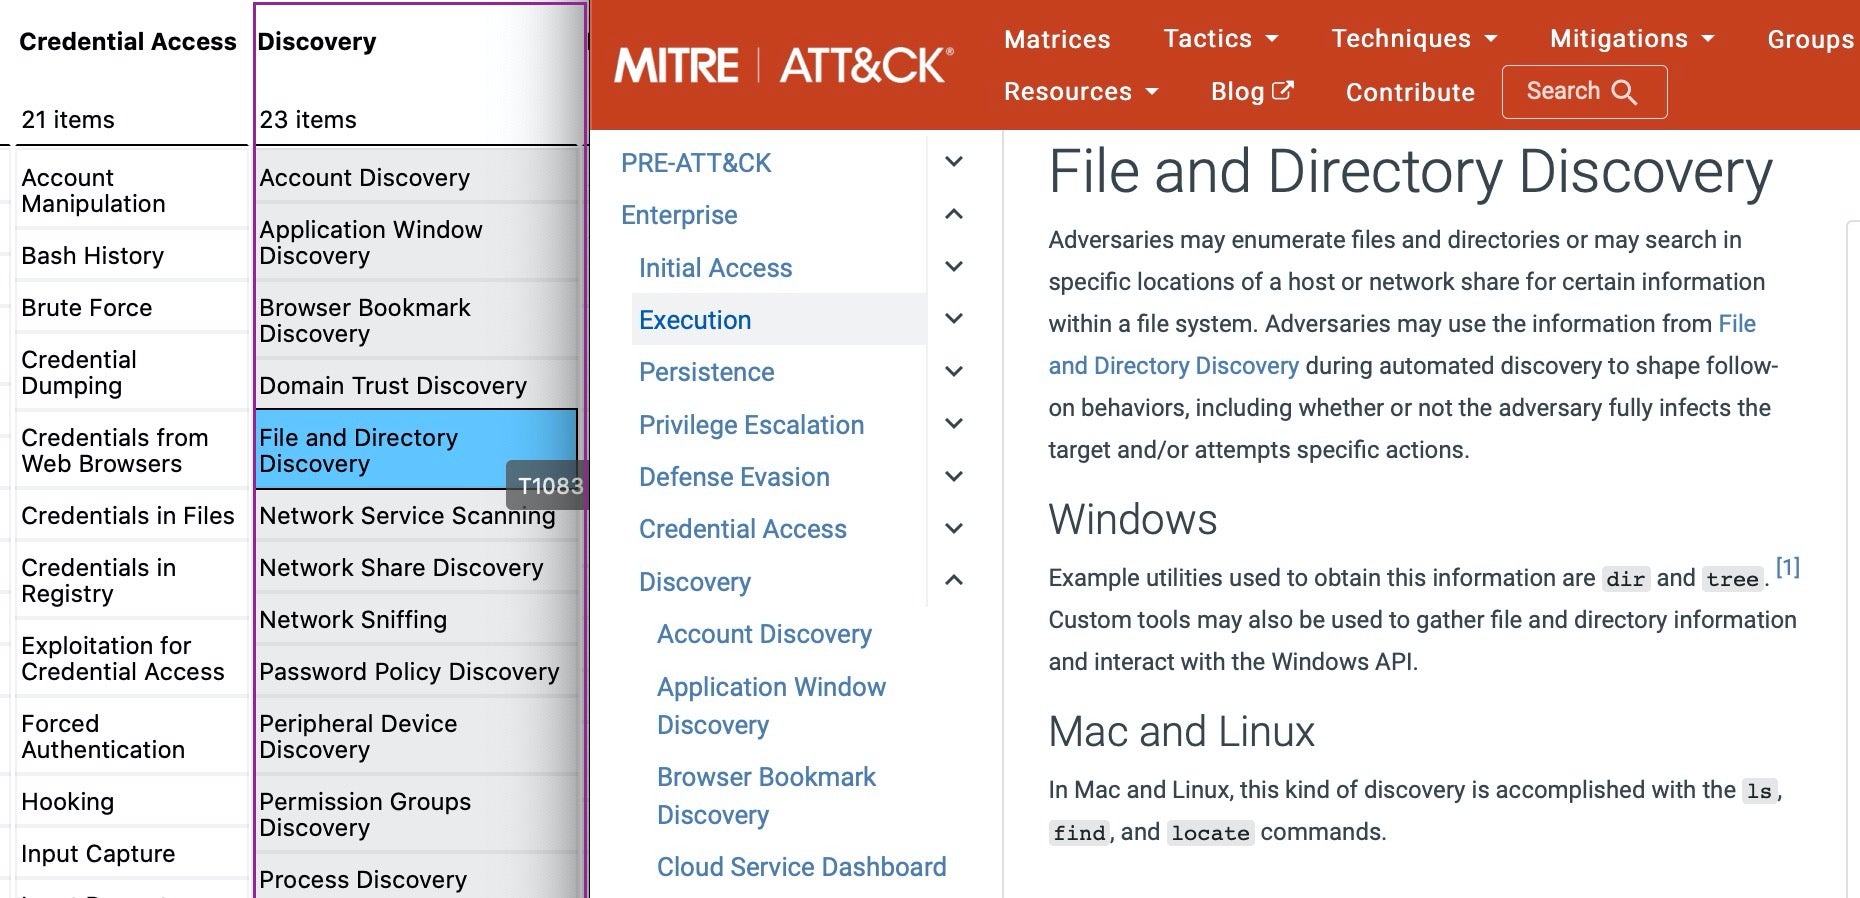Open the Resources dropdown menu
This screenshot has width=1860, height=898.
coord(1080,92)
